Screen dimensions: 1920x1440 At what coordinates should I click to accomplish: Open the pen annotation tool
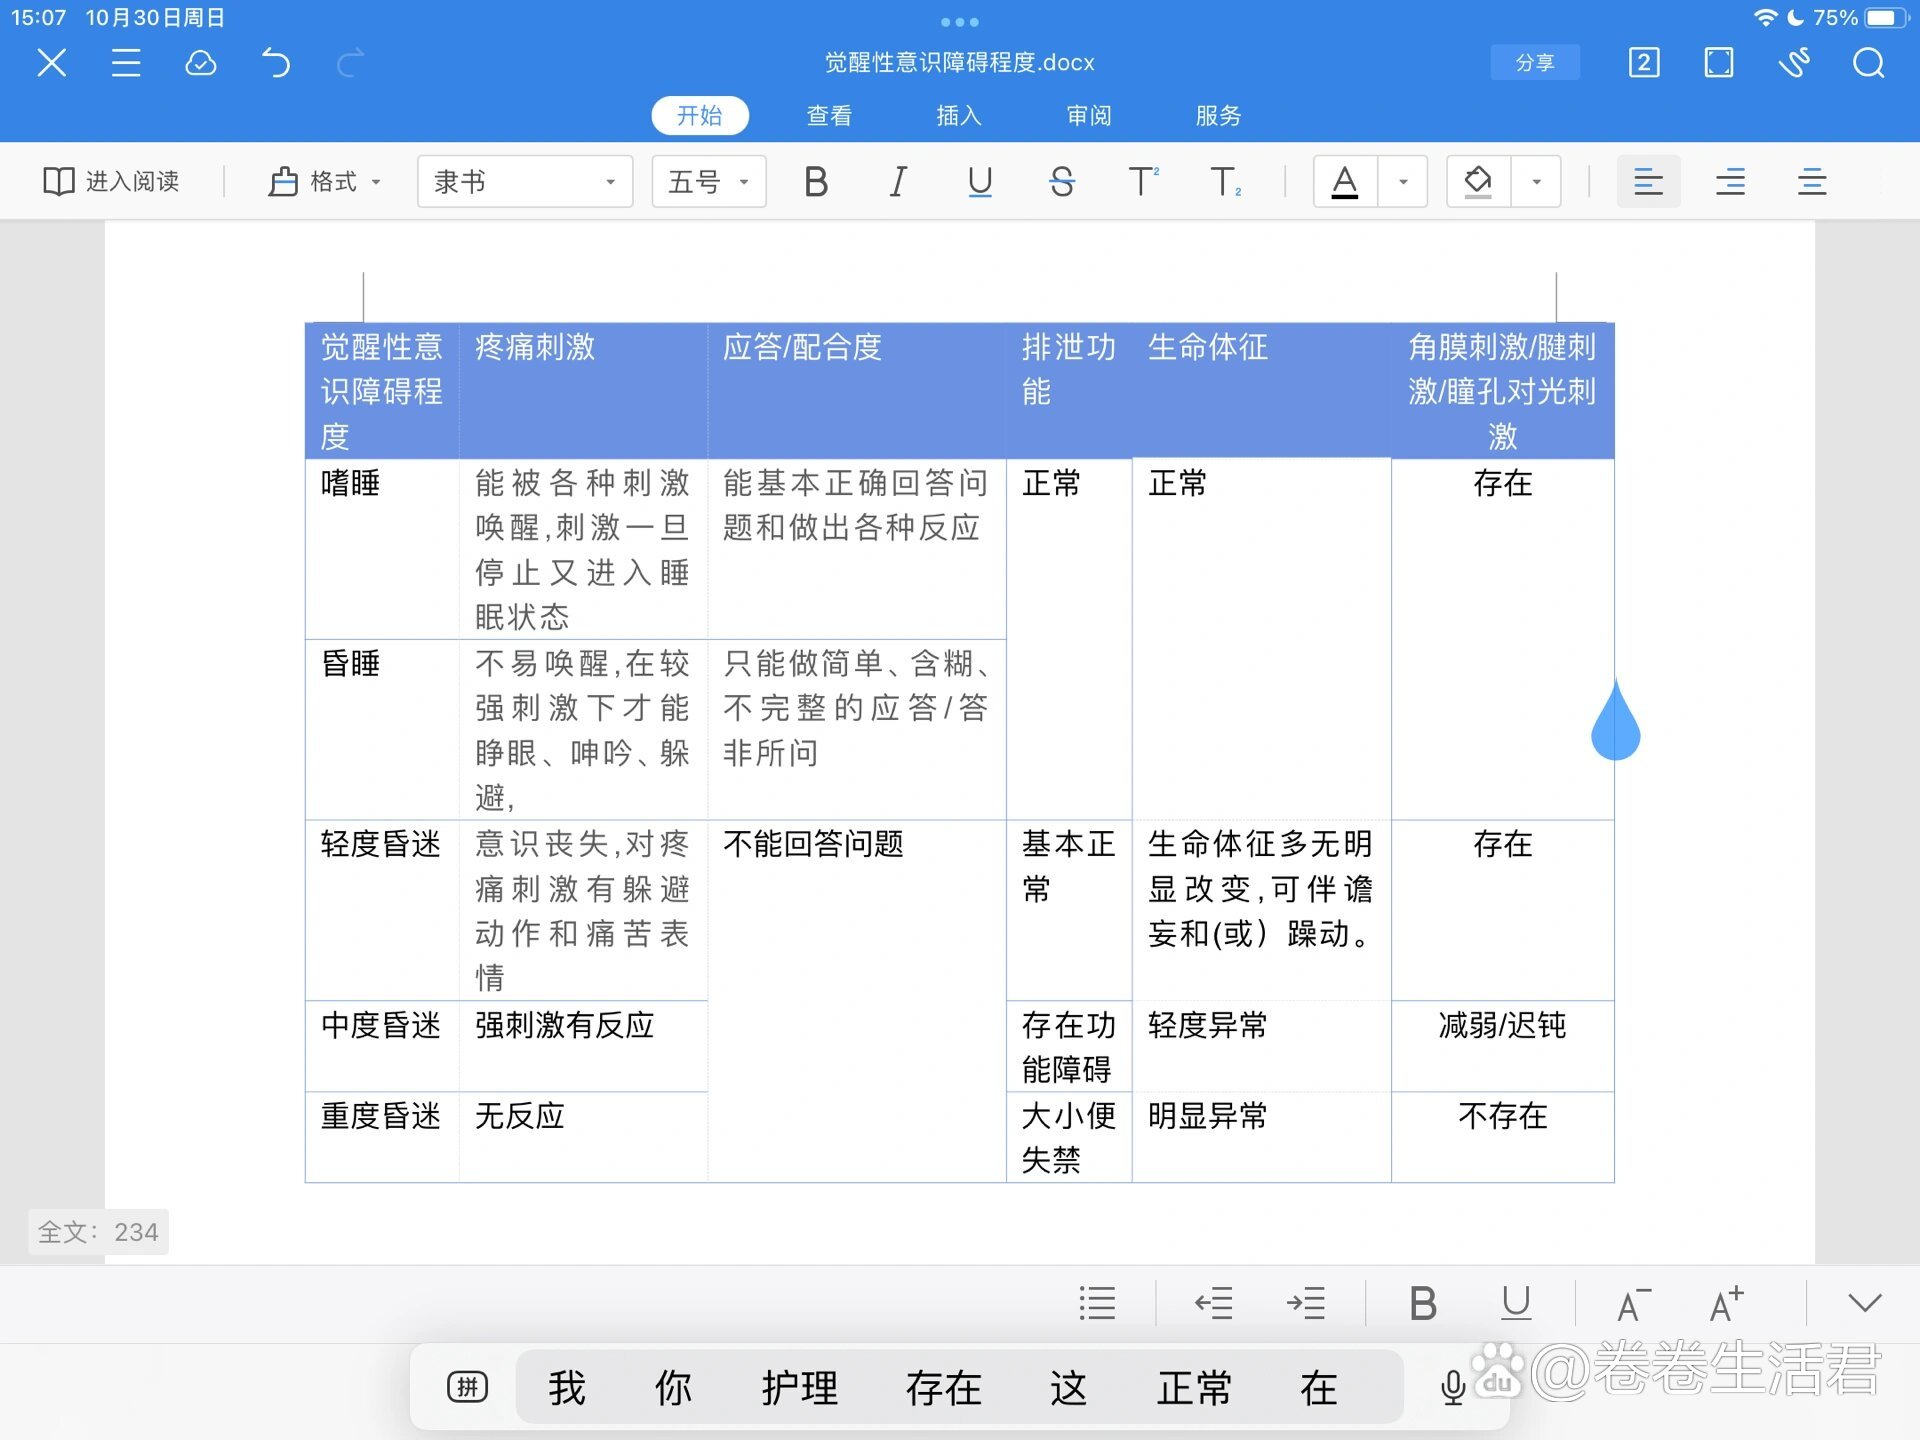point(1795,63)
